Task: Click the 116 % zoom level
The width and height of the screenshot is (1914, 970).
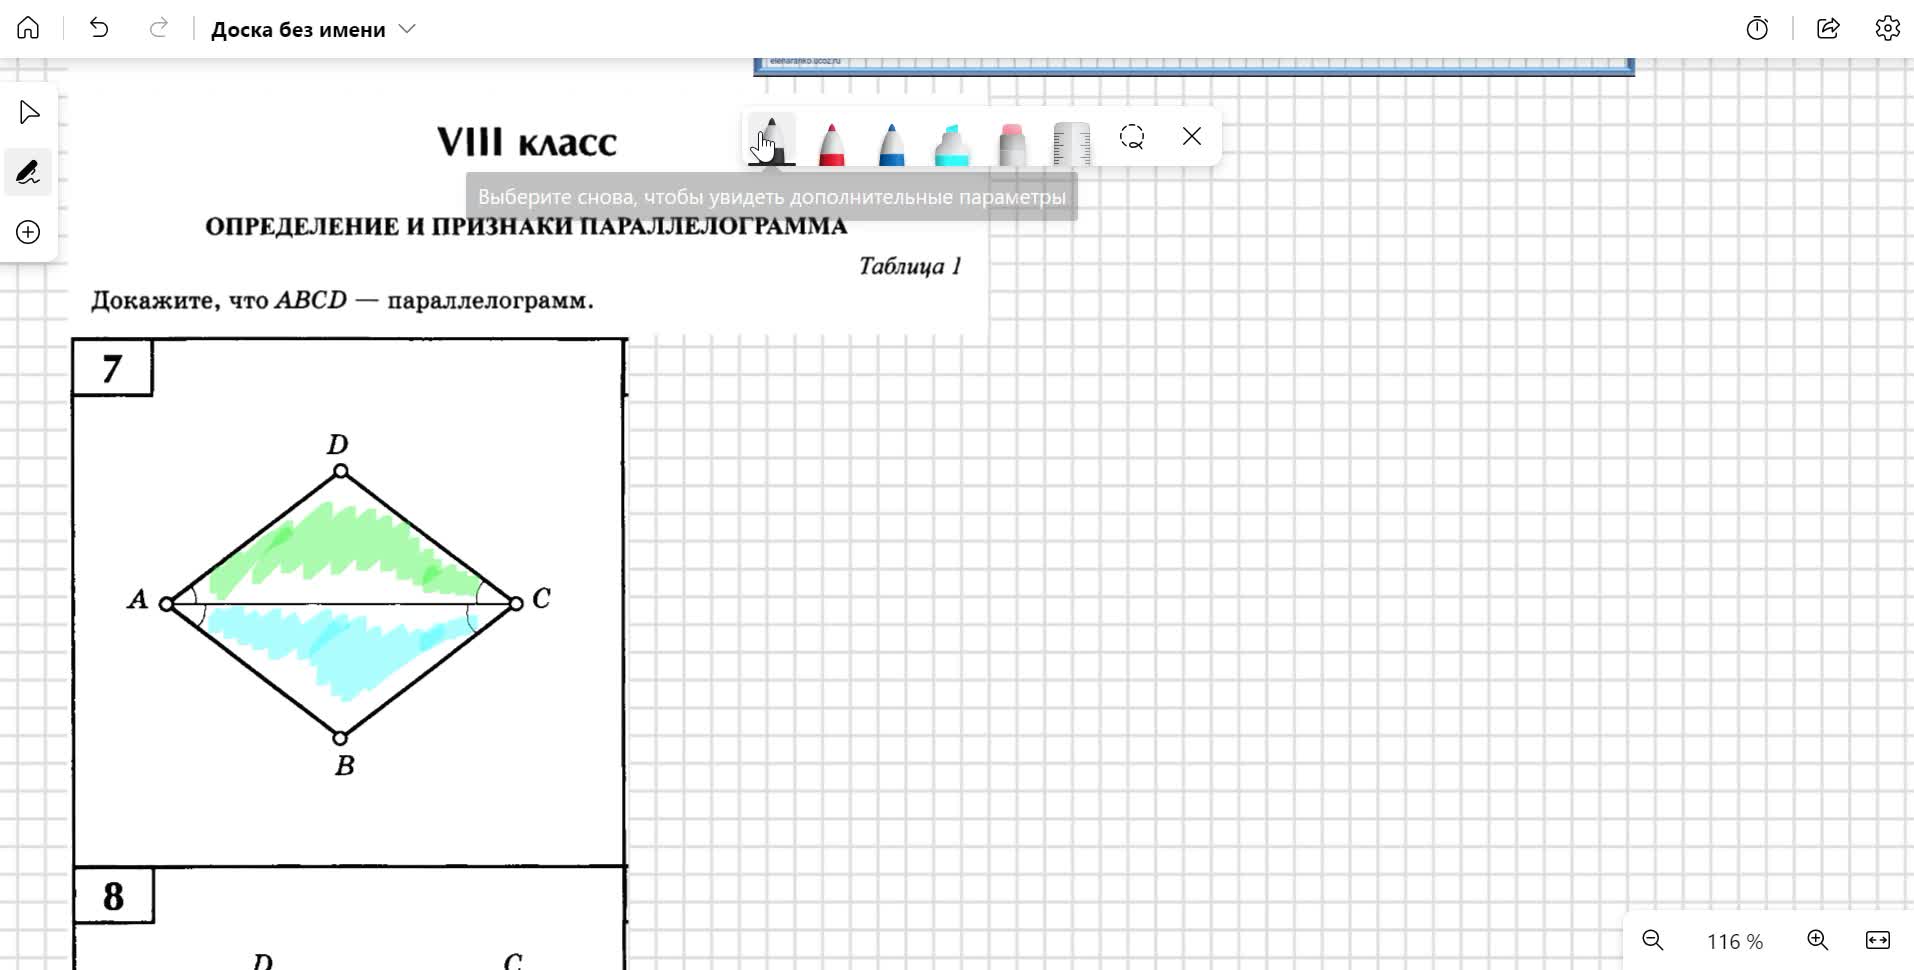Action: 1735,941
